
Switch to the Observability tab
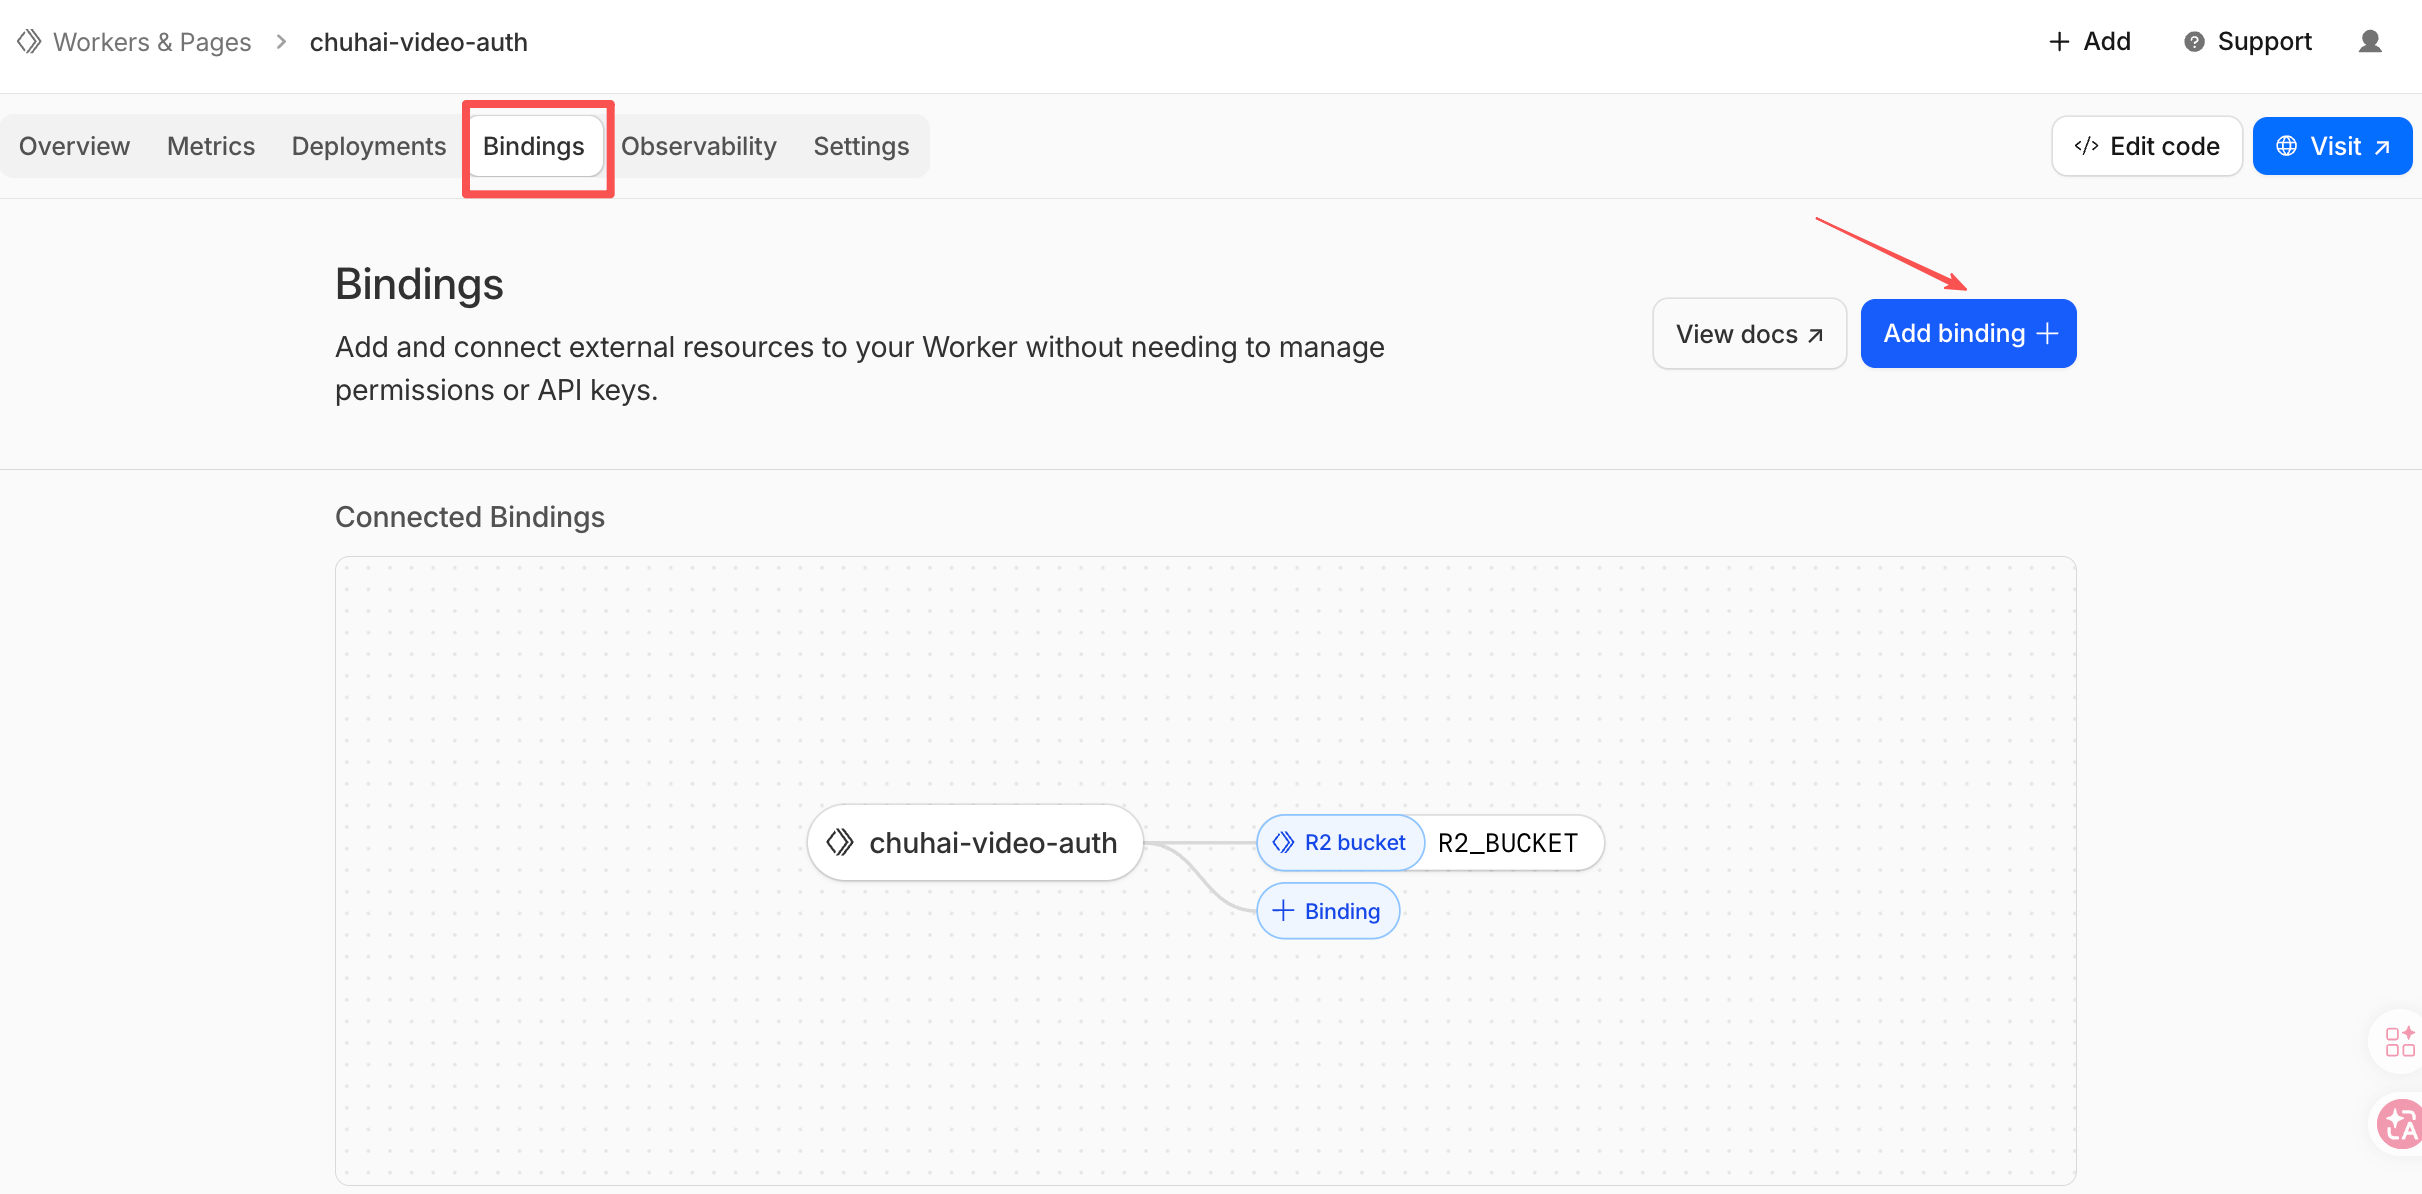coord(699,146)
